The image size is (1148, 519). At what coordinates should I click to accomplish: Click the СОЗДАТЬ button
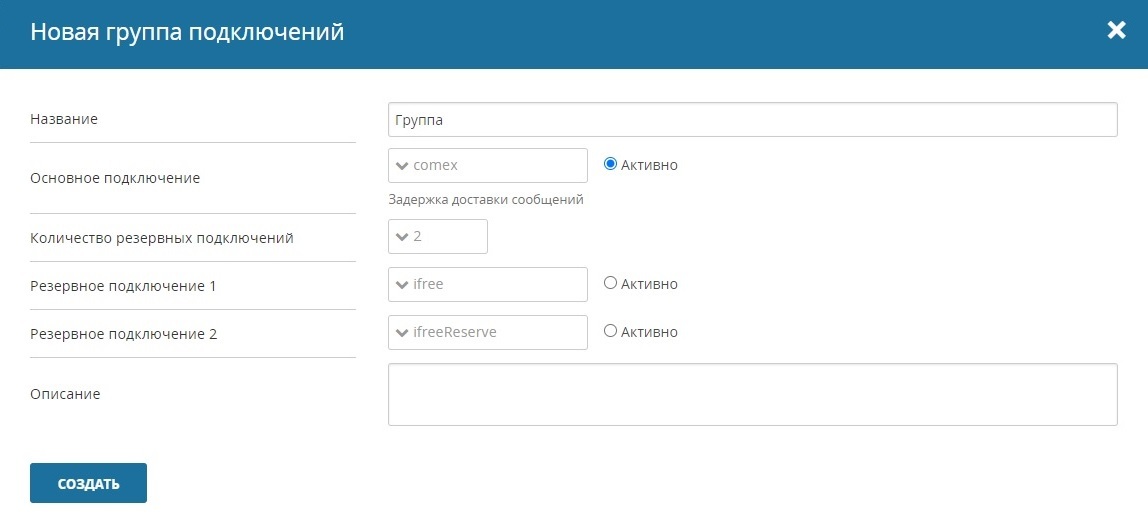89,483
